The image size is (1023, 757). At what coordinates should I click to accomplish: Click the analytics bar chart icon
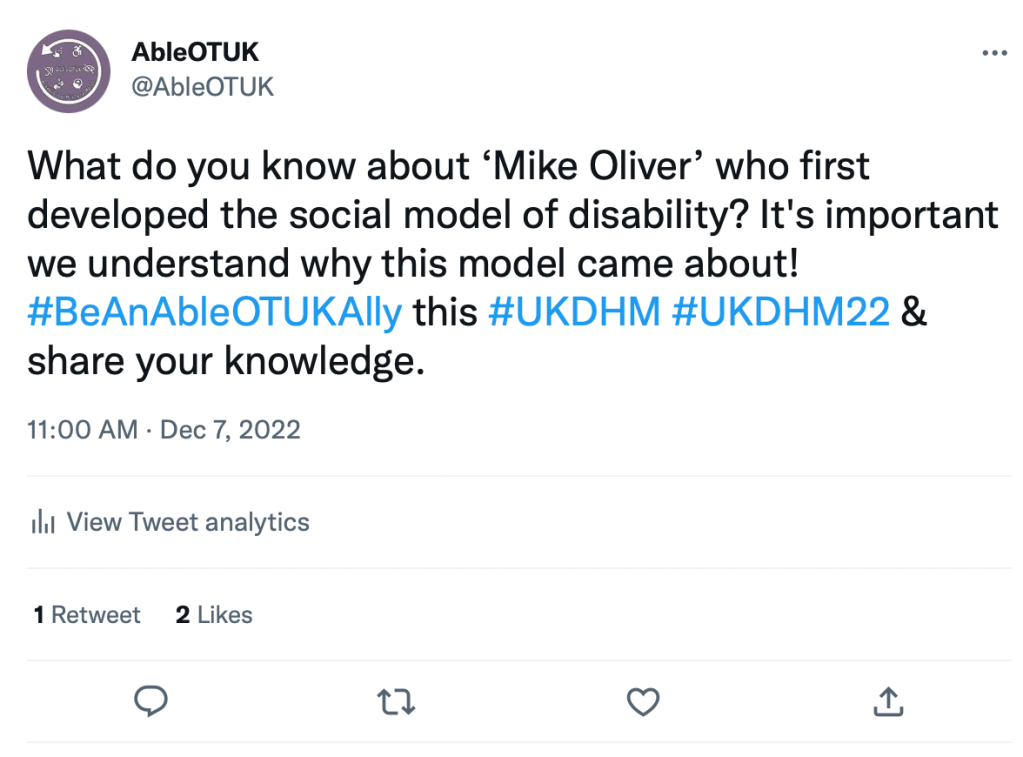[42, 522]
